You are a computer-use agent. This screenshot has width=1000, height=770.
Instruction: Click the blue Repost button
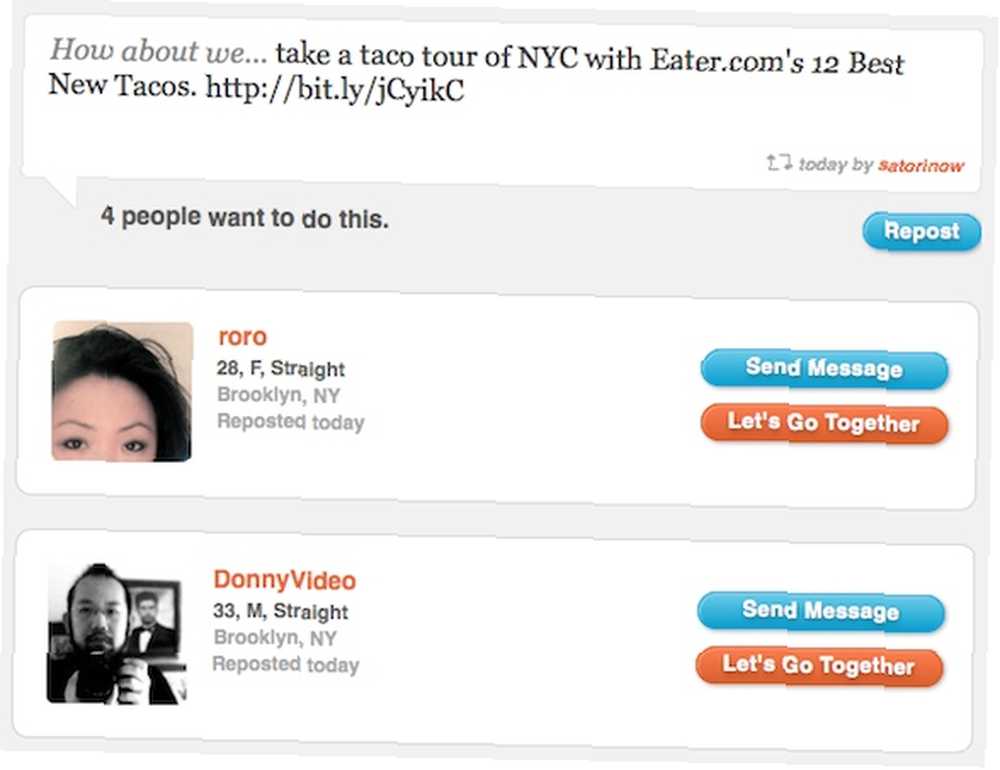point(922,231)
